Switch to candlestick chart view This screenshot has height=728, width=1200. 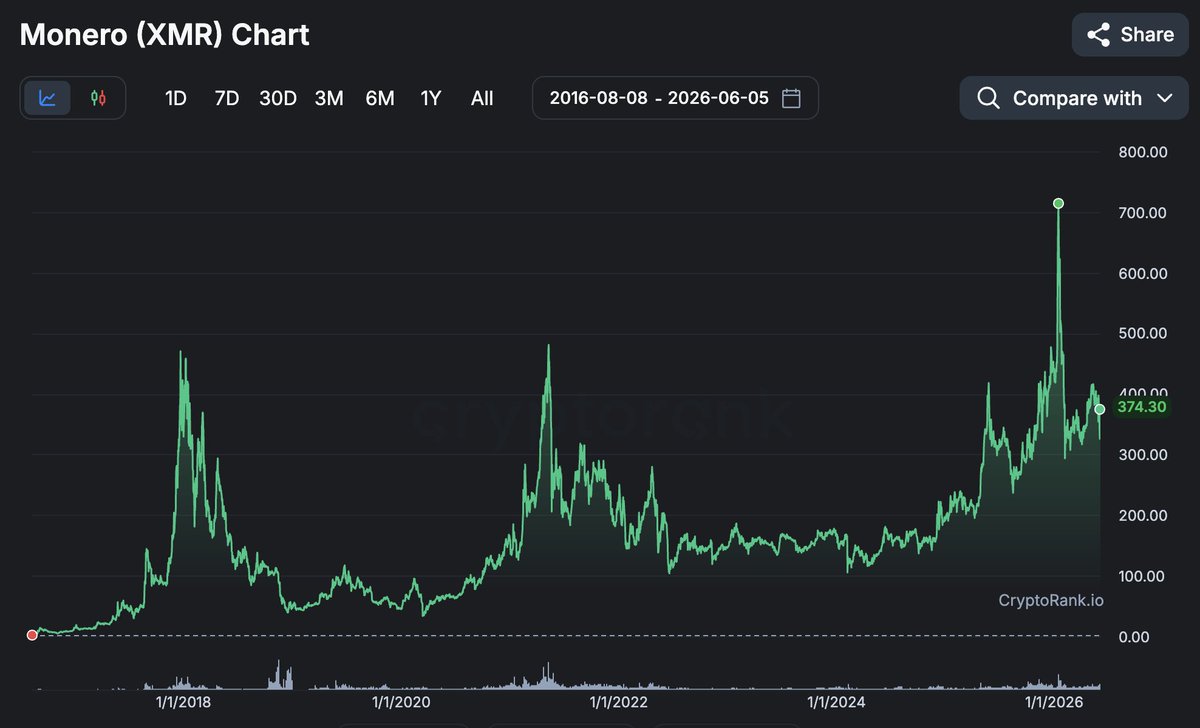[x=98, y=98]
